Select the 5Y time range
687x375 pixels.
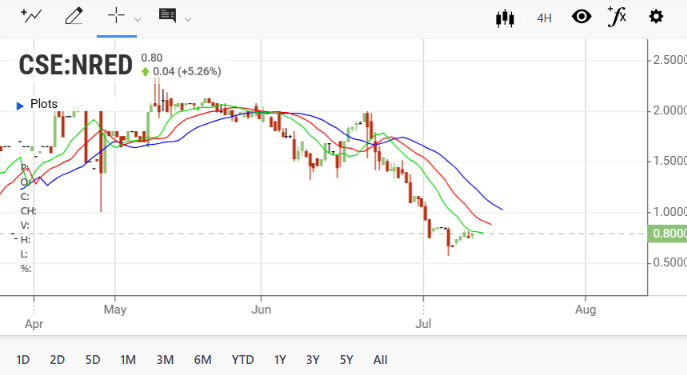tap(347, 360)
